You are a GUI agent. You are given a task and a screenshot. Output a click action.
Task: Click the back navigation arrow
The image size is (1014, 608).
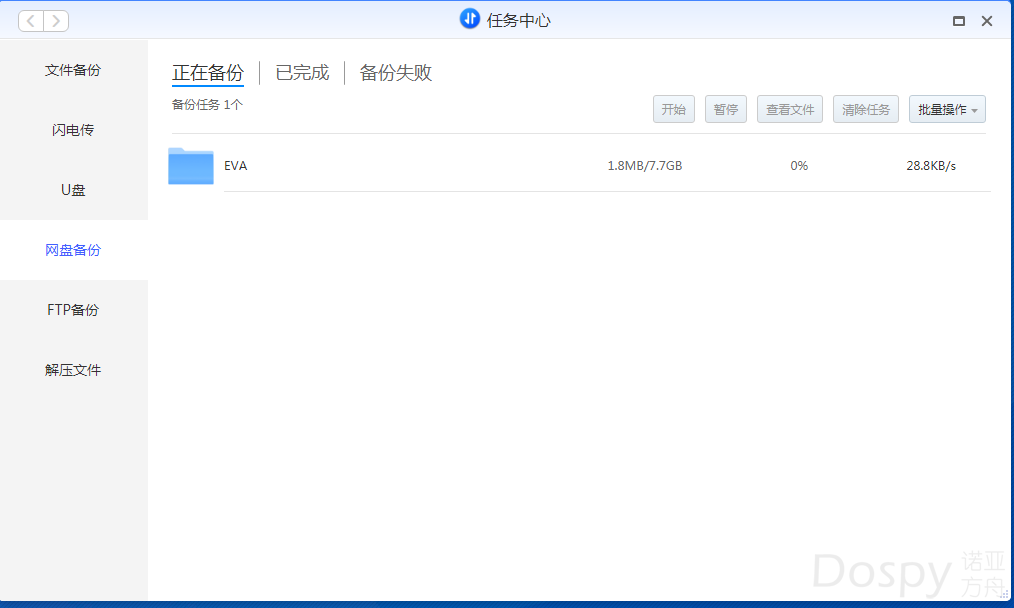click(31, 21)
